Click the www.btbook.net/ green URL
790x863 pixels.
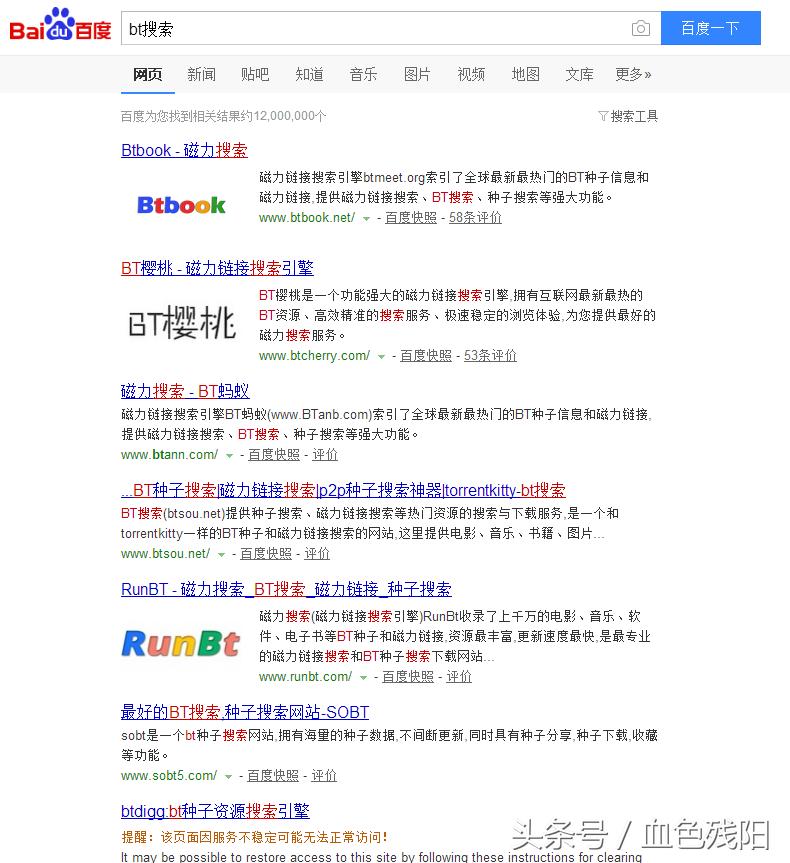pos(307,217)
